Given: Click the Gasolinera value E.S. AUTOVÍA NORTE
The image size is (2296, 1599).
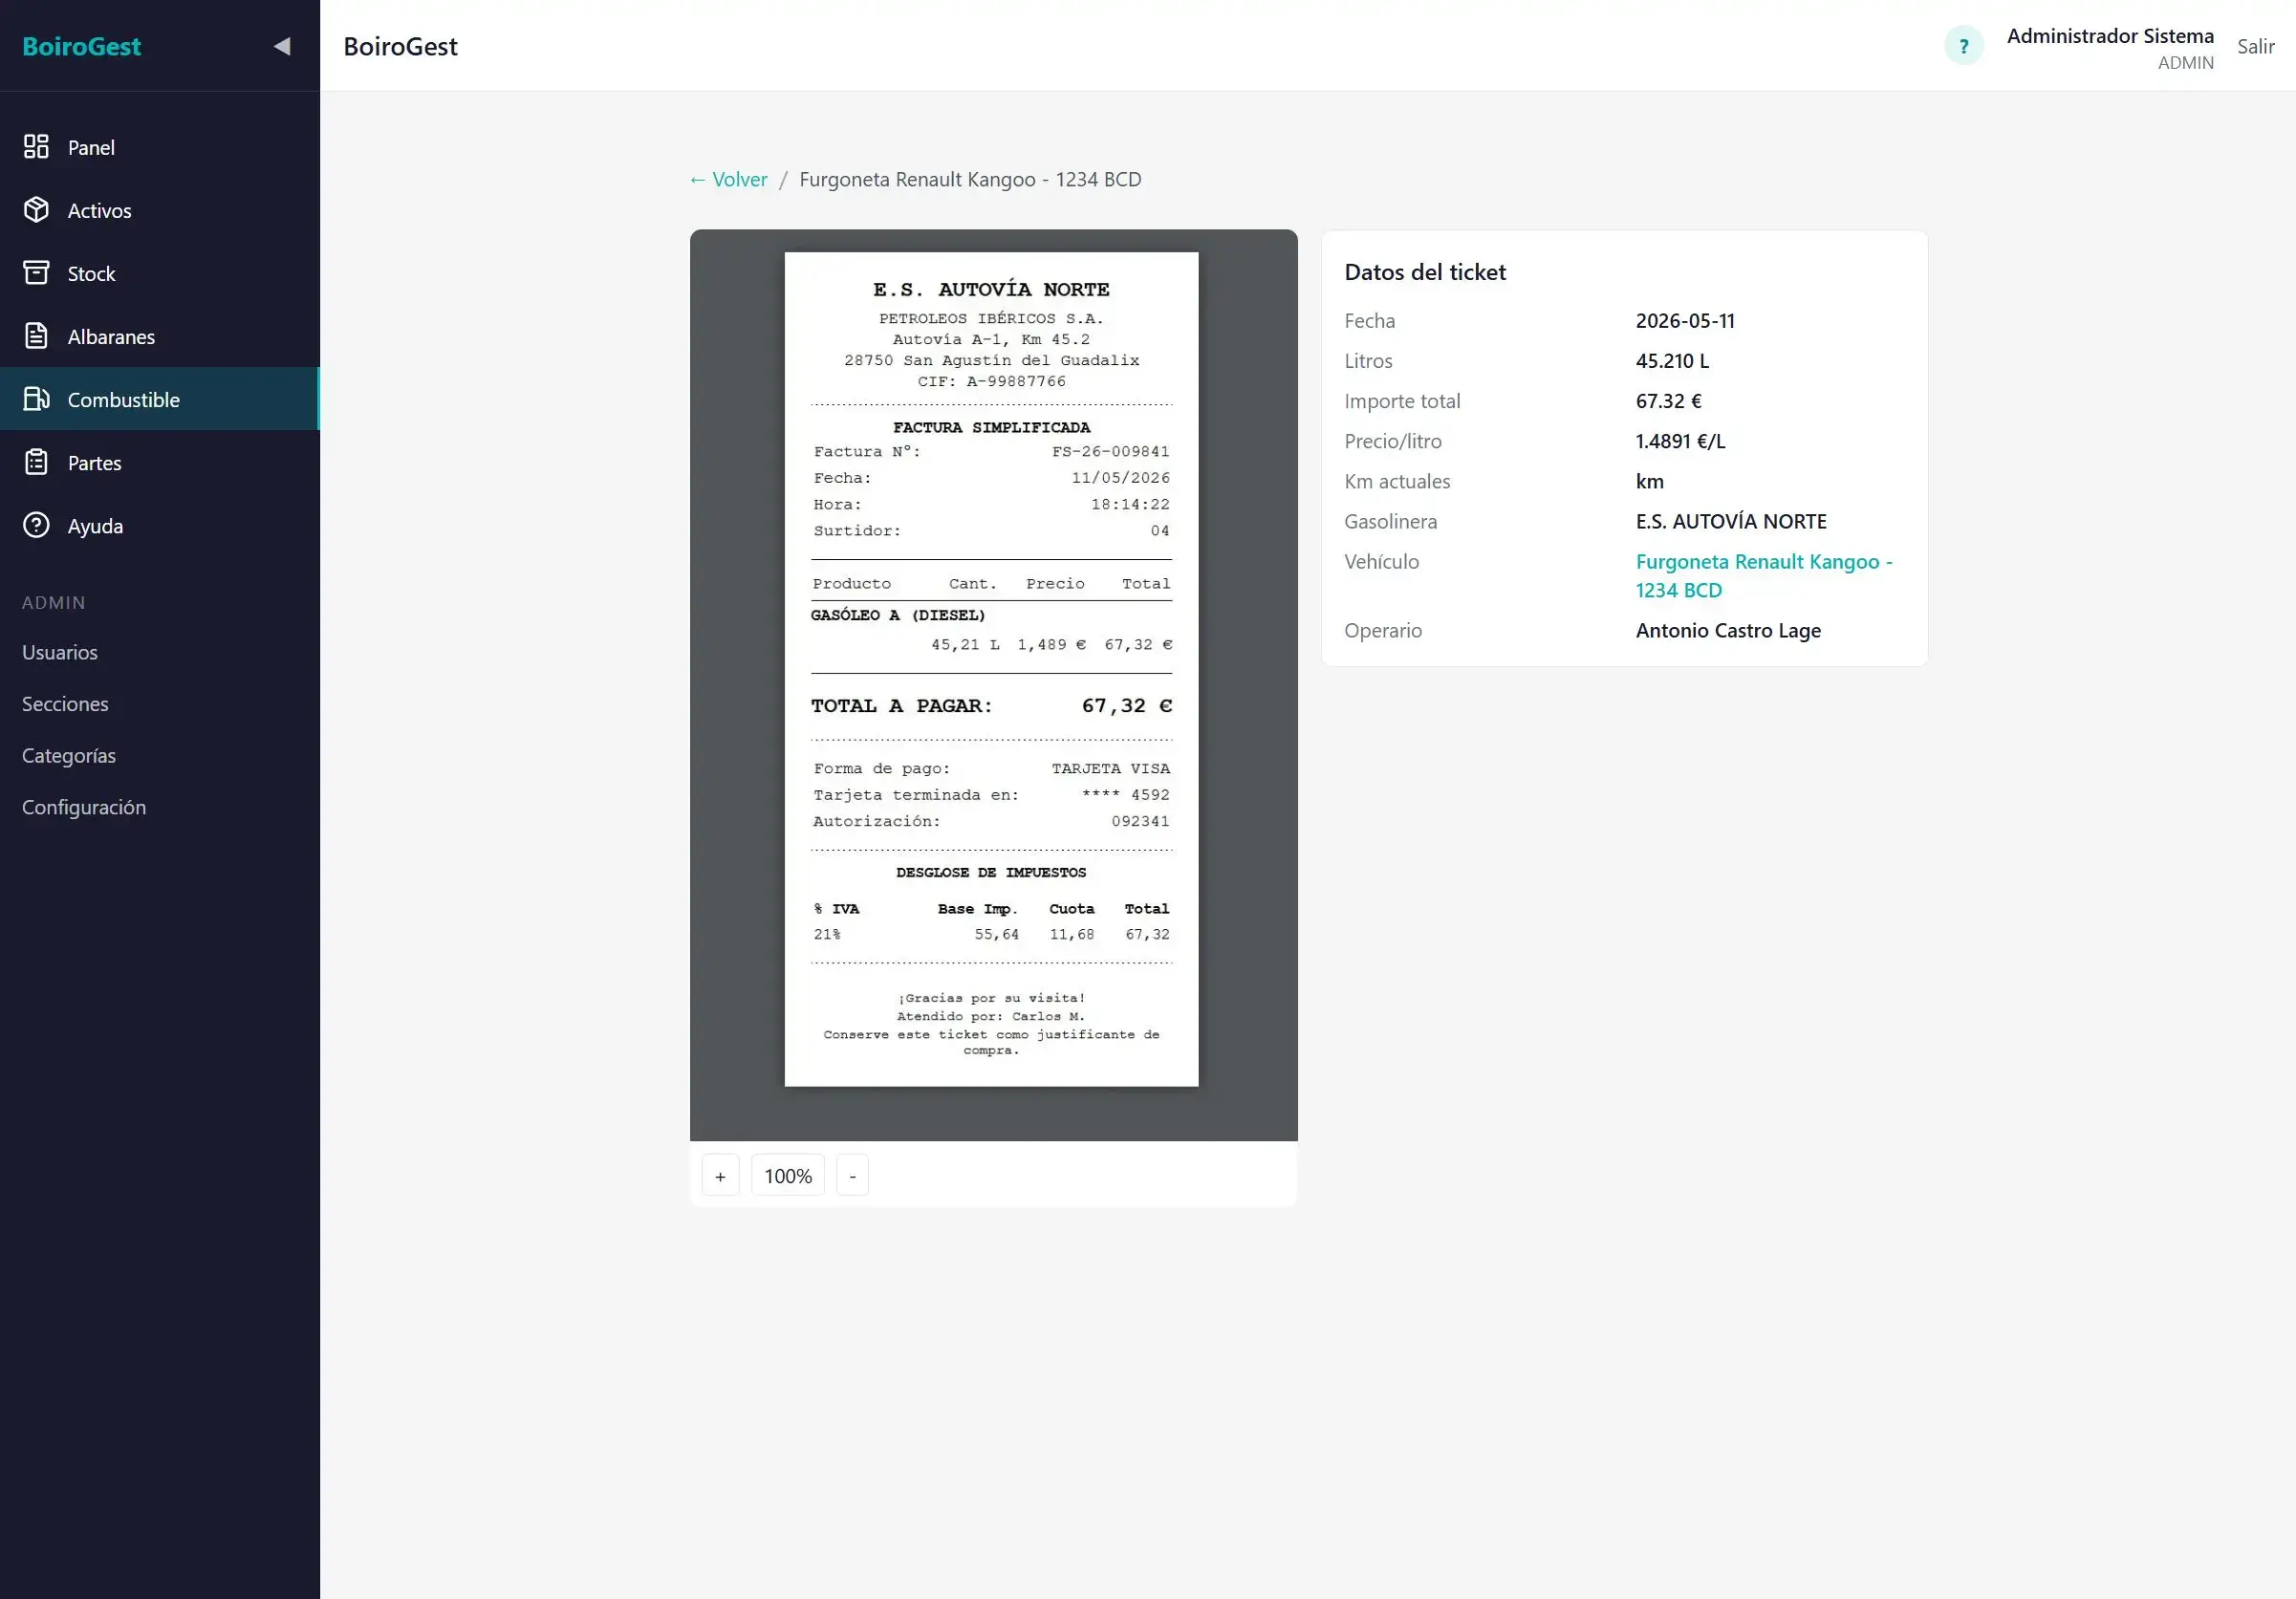Looking at the screenshot, I should [x=1731, y=521].
